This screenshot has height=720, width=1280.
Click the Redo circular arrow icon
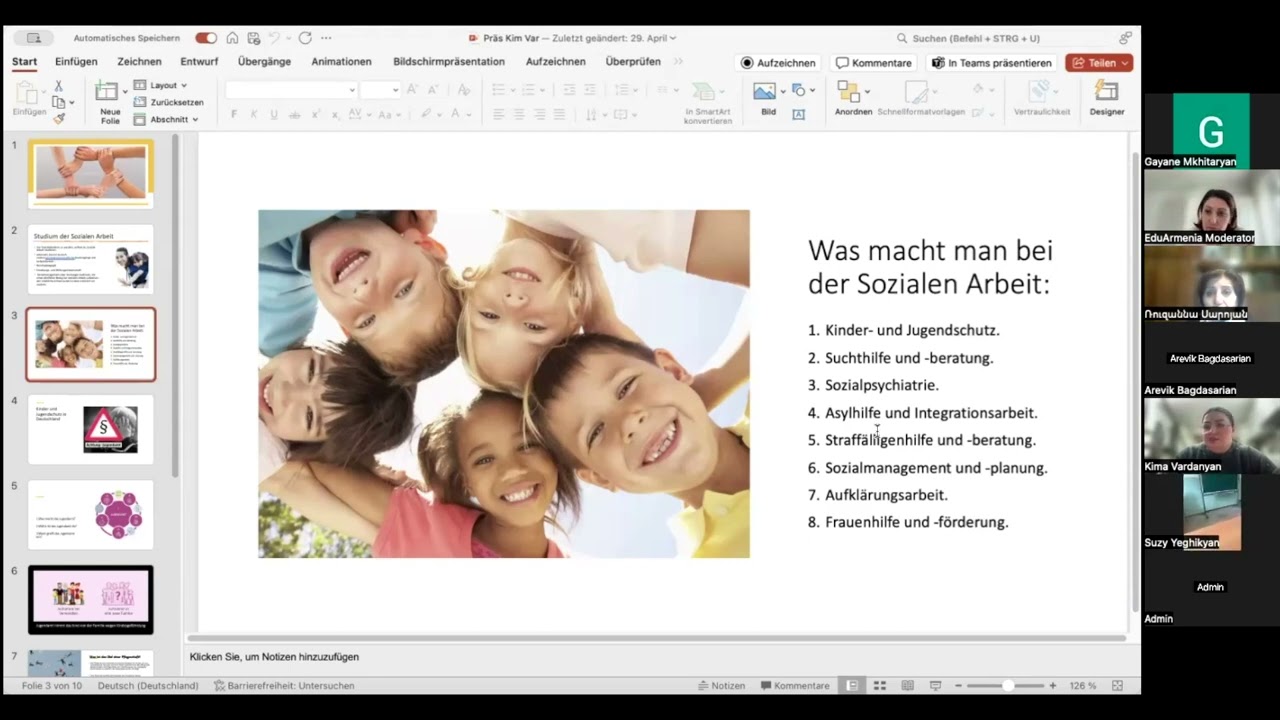coord(305,38)
